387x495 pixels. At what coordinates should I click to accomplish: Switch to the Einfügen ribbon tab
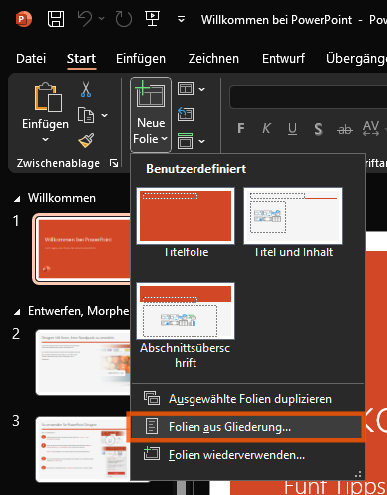(x=141, y=59)
